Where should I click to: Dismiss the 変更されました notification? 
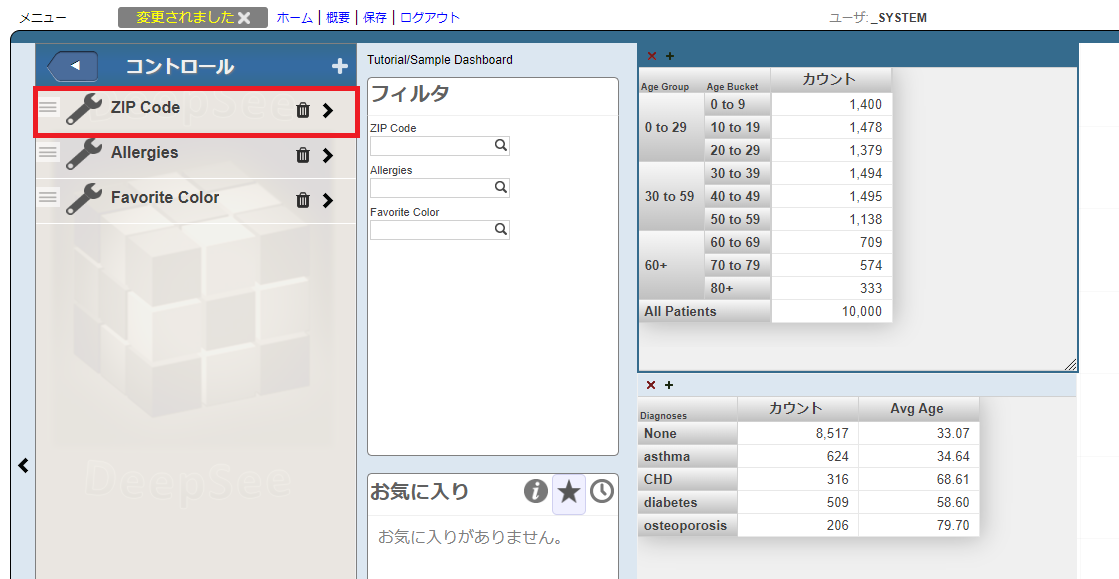pyautogui.click(x=244, y=18)
